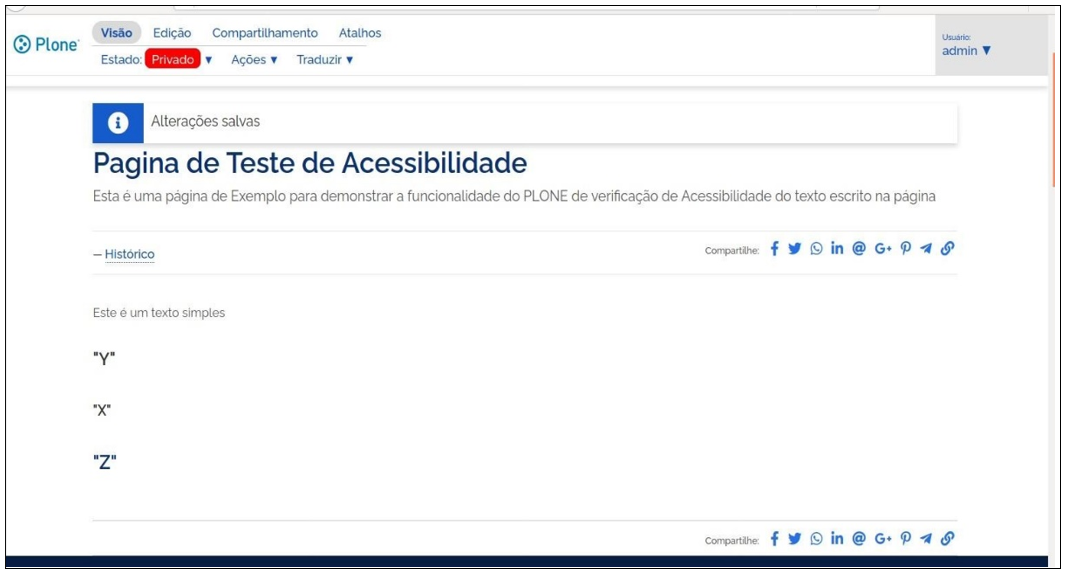Share on Facebook from the bottom share bar
Screen dimensions: 1067x574
pos(774,539)
